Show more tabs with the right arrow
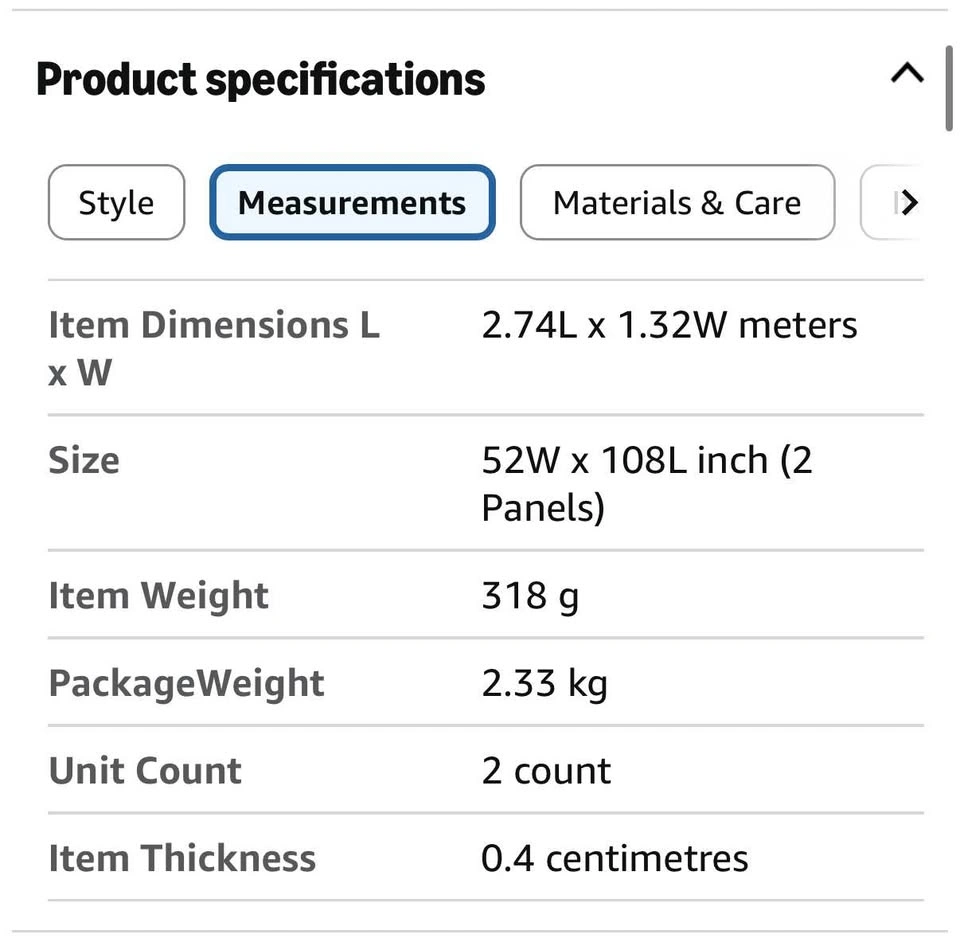Screen dimensions: 960x938 coord(910,202)
